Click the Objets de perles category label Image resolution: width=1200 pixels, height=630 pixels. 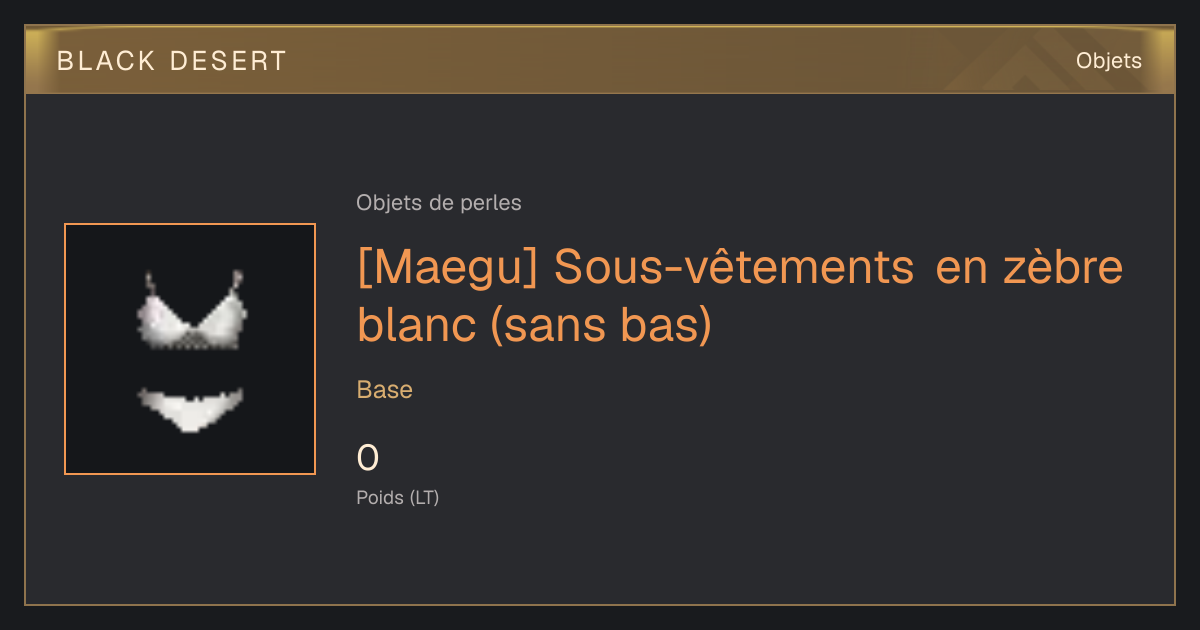[439, 203]
